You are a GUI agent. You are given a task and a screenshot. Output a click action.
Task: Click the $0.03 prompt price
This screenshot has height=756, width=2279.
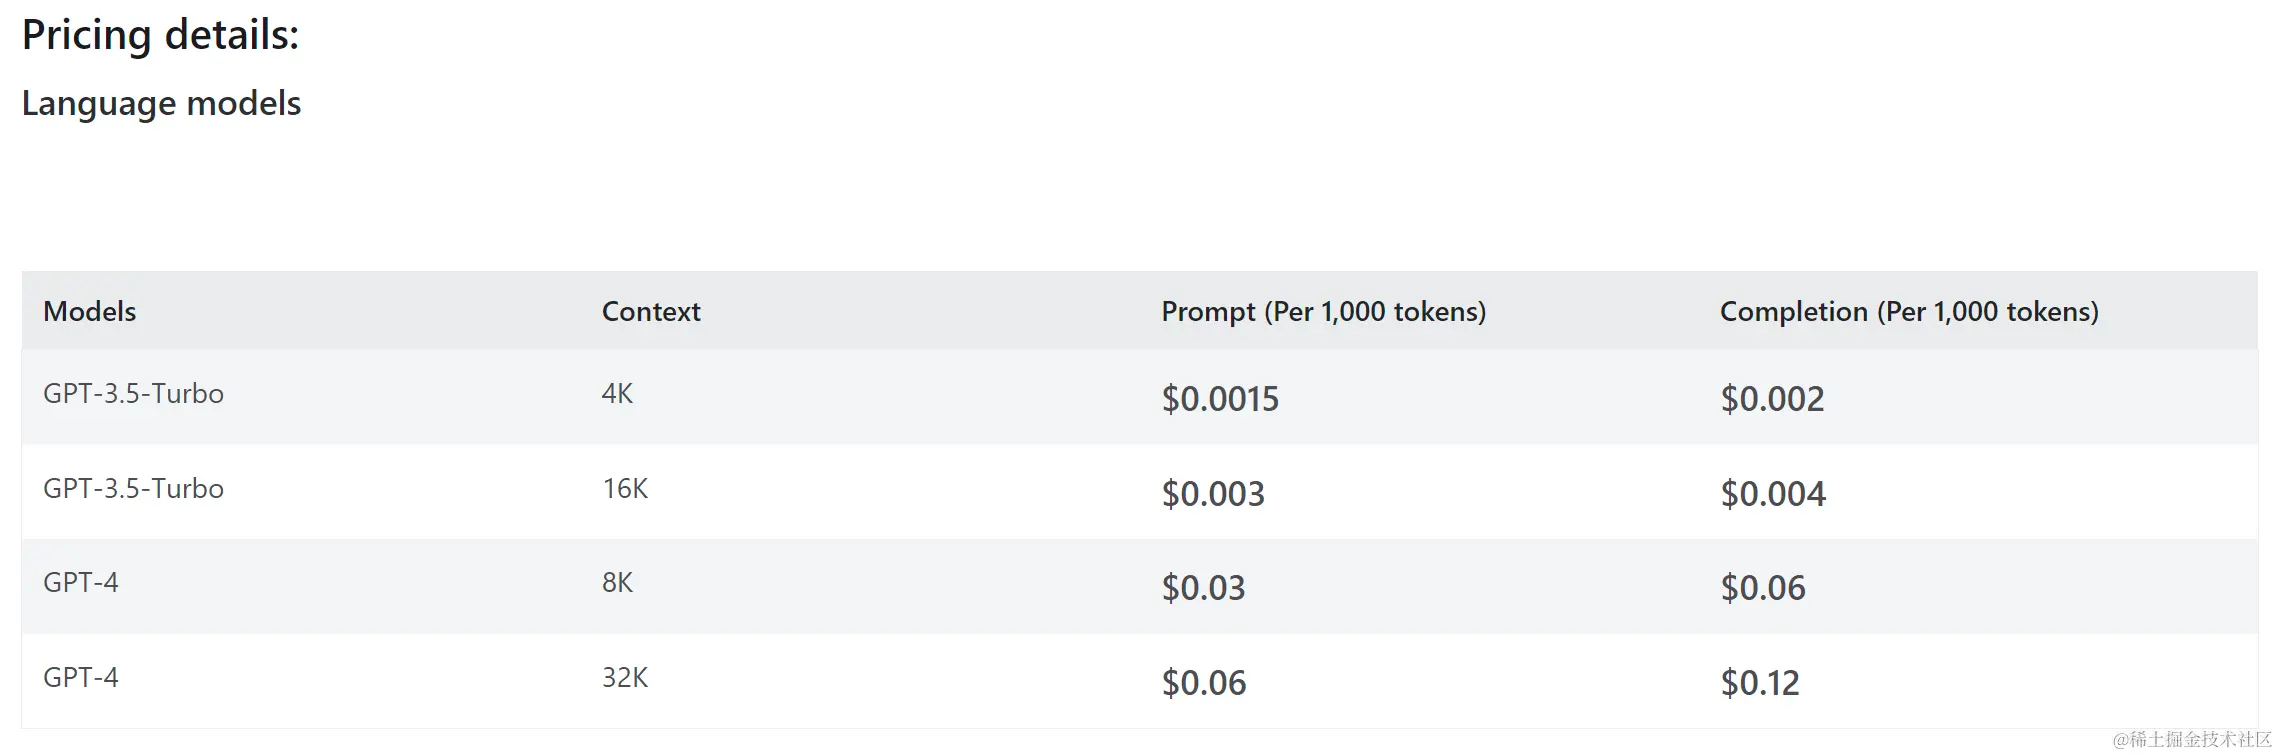pyautogui.click(x=1203, y=588)
